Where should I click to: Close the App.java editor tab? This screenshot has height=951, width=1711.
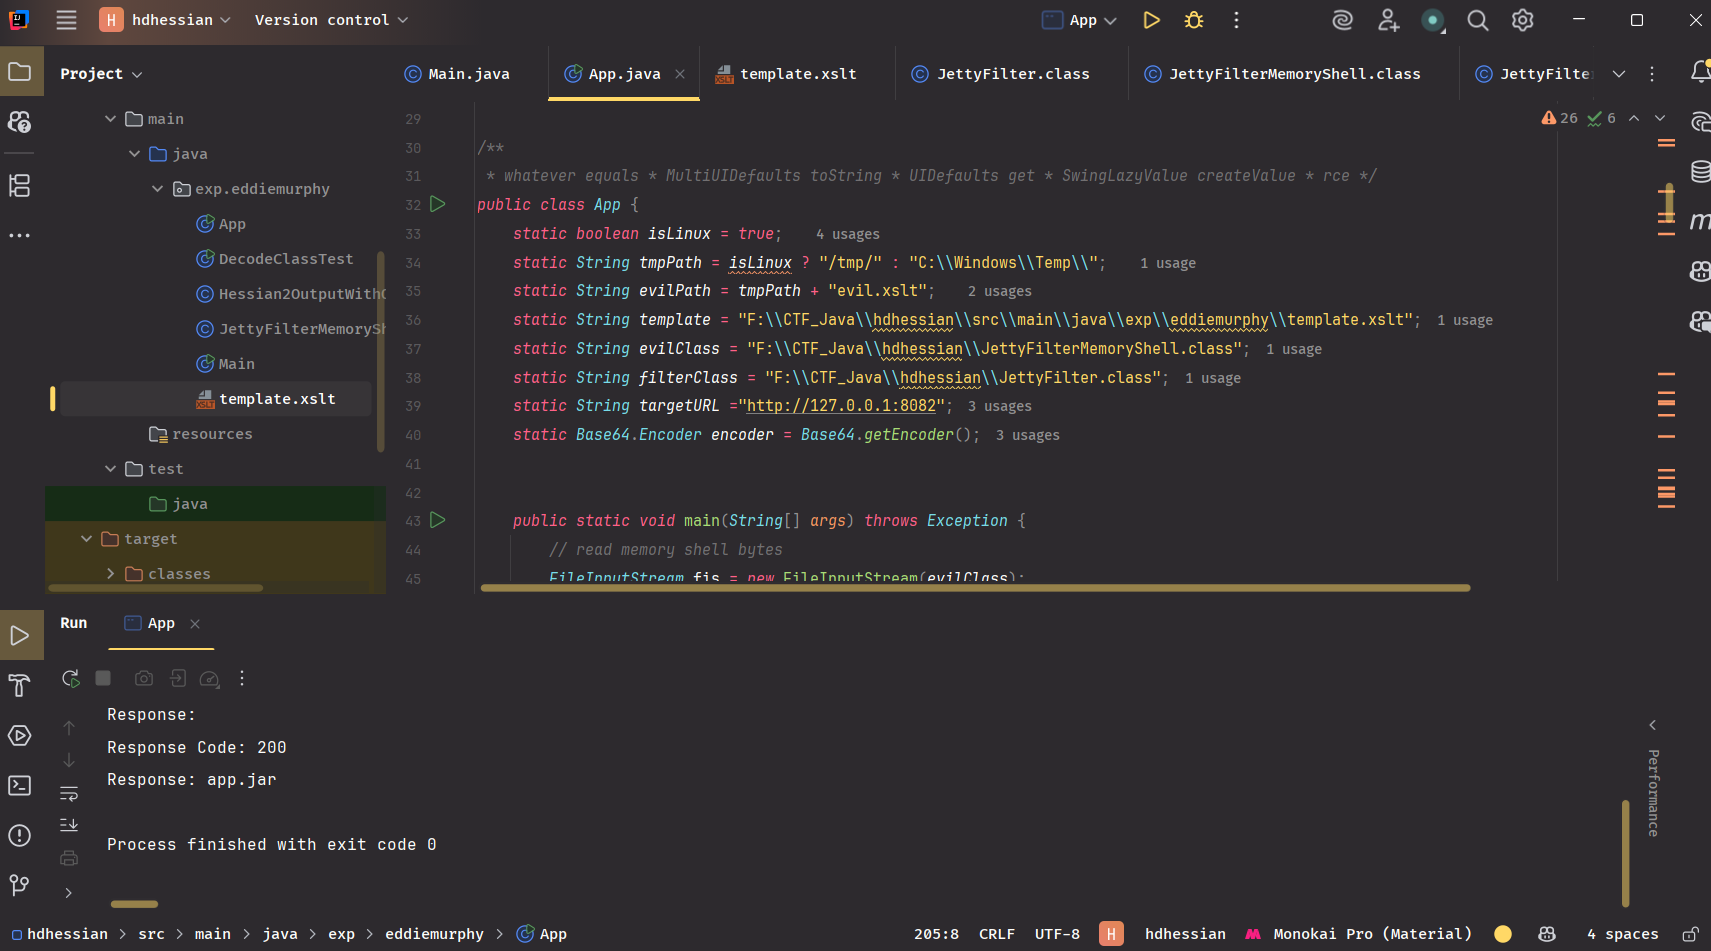[680, 74]
